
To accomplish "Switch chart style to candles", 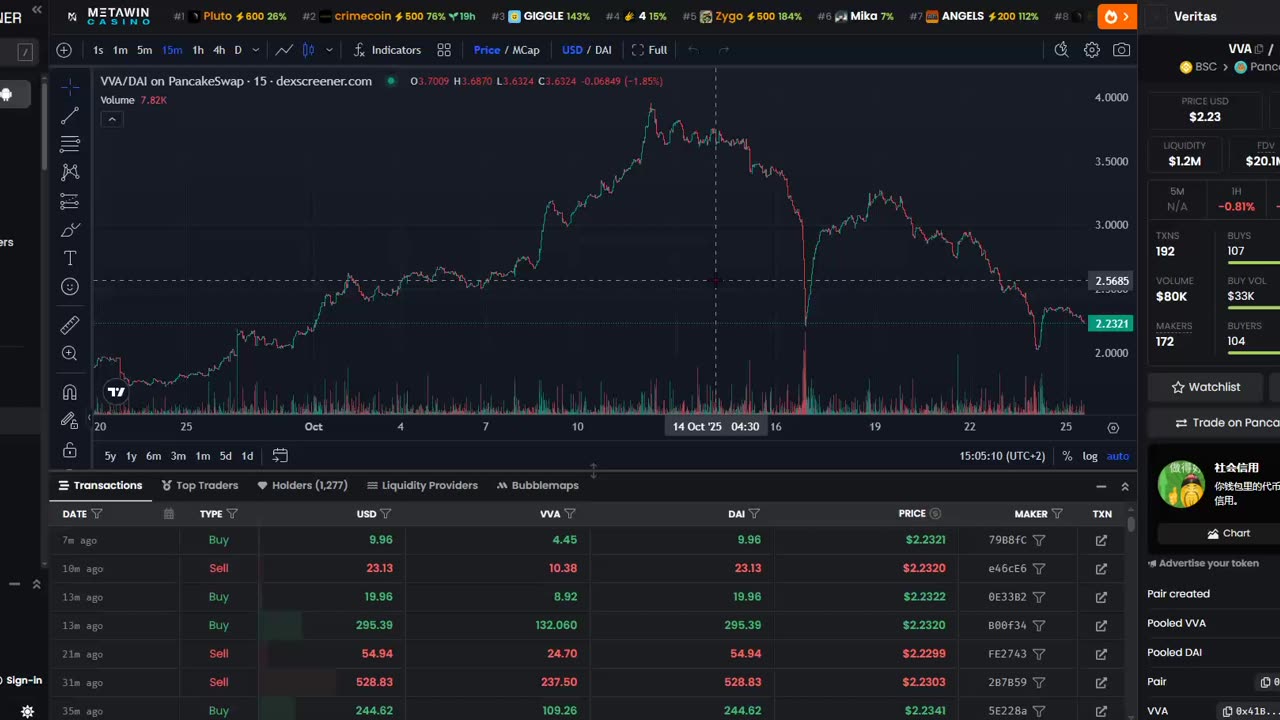I will pyautogui.click(x=308, y=50).
